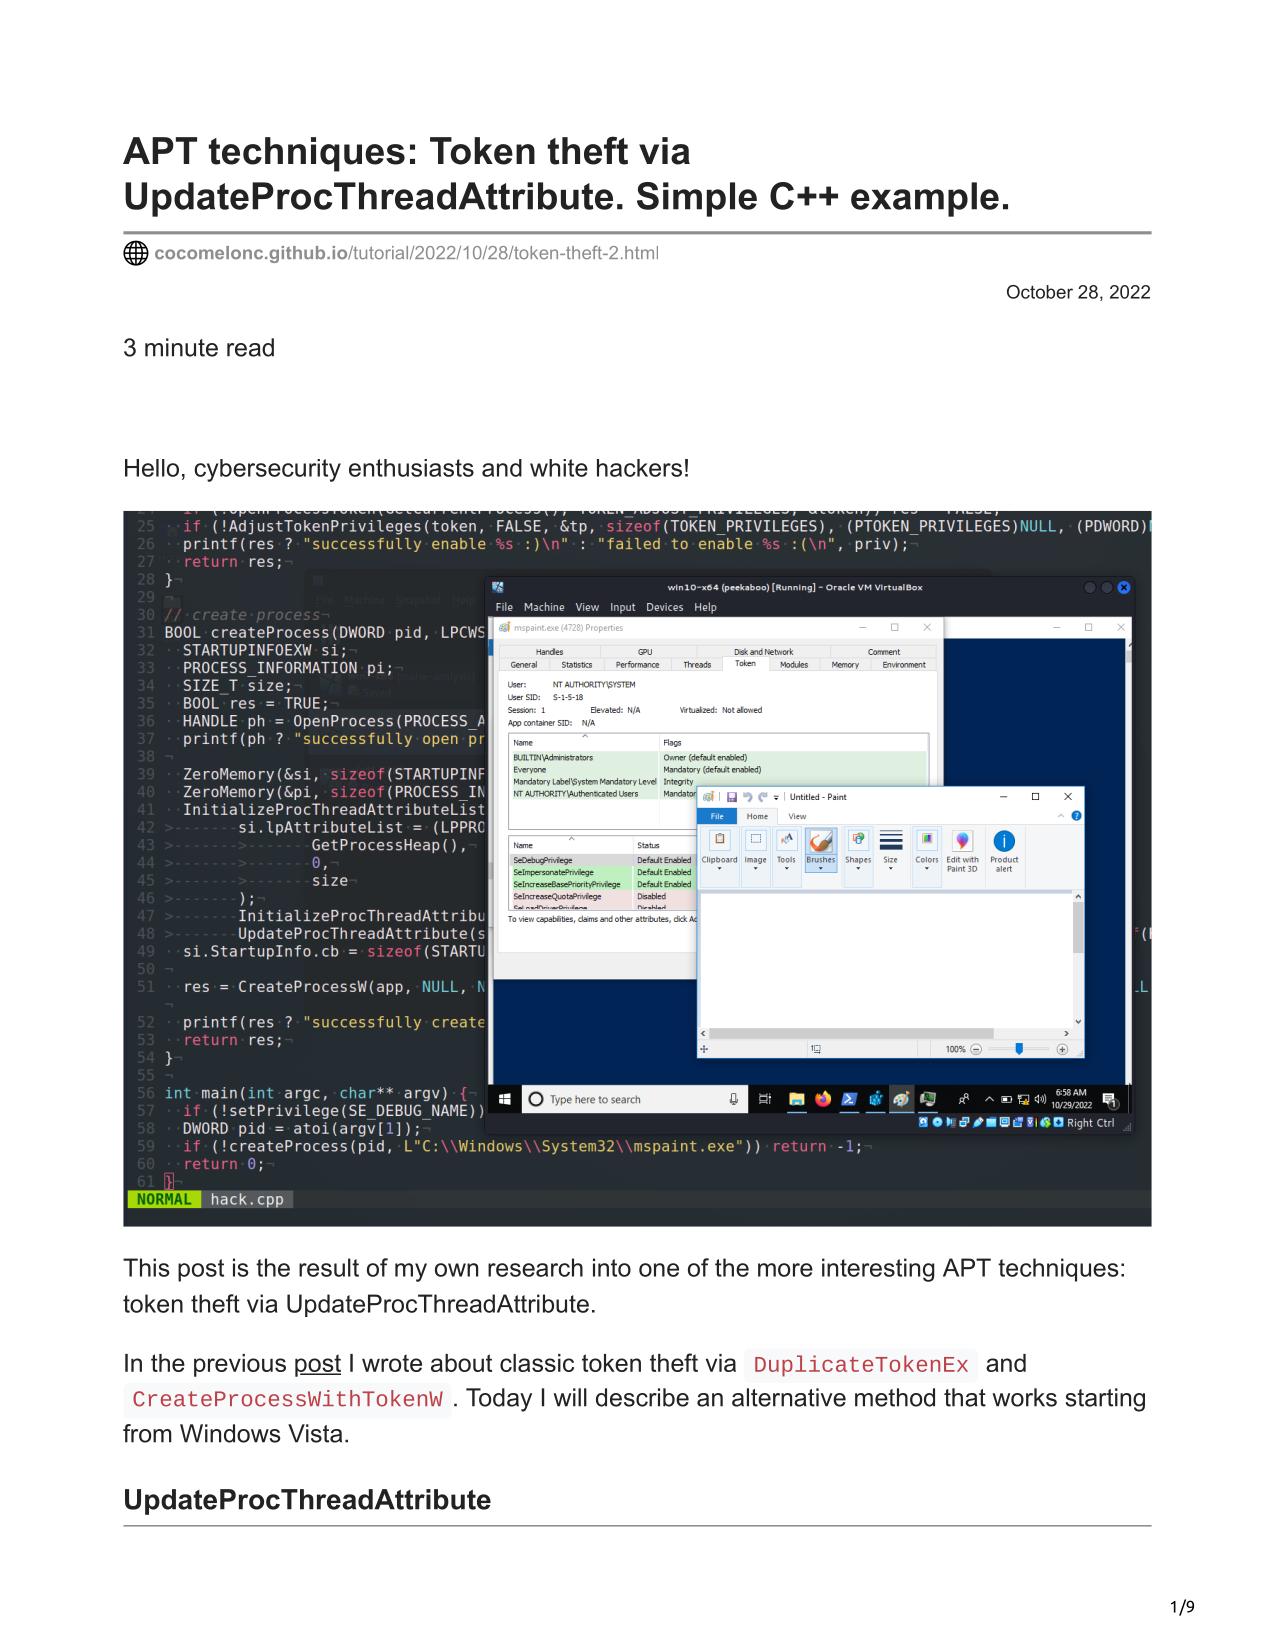Click the Size line-thickness icon in Paint
This screenshot has width=1275, height=1650.
point(891,841)
